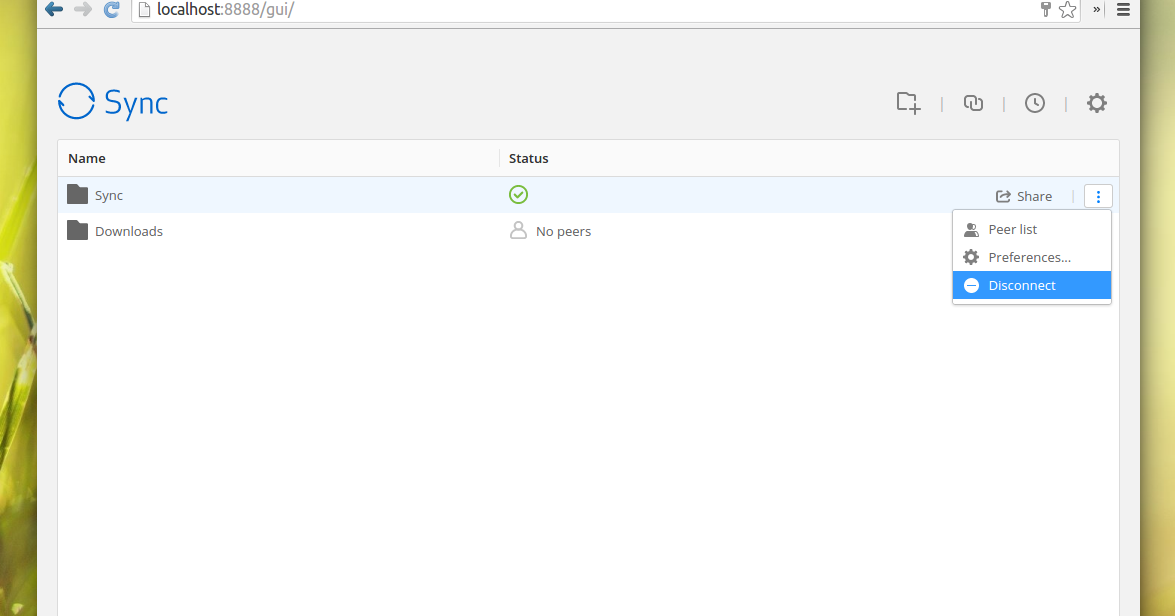The image size is (1175, 616).
Task: Reload the Sync web page
Action: point(111,11)
